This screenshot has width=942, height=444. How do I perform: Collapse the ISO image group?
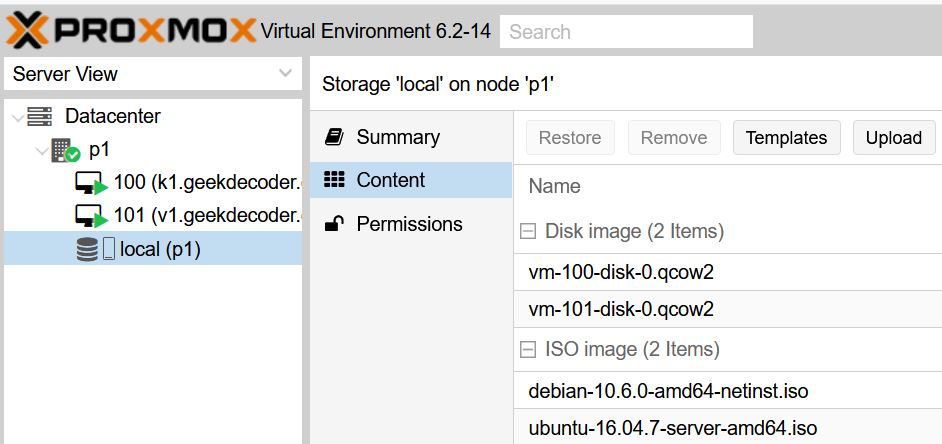(528, 350)
